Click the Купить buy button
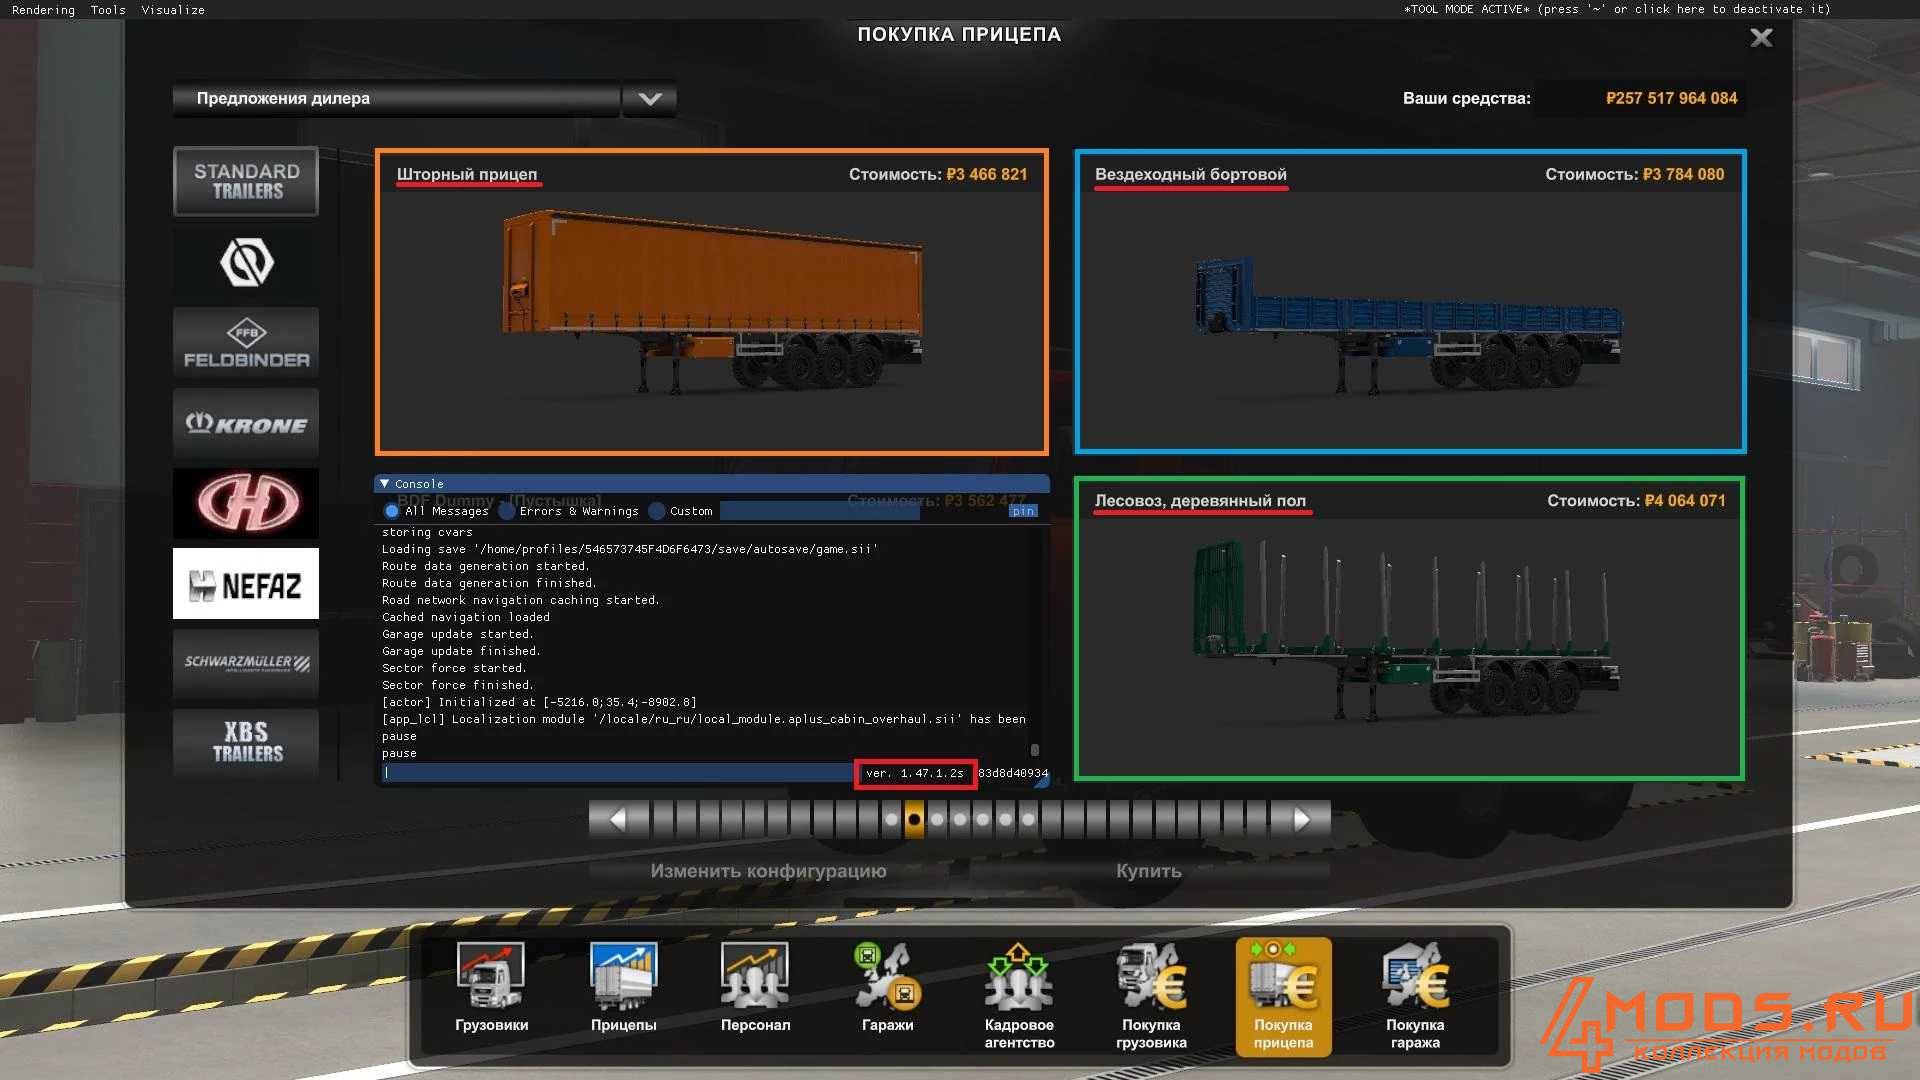Image resolution: width=1920 pixels, height=1080 pixels. point(1149,871)
